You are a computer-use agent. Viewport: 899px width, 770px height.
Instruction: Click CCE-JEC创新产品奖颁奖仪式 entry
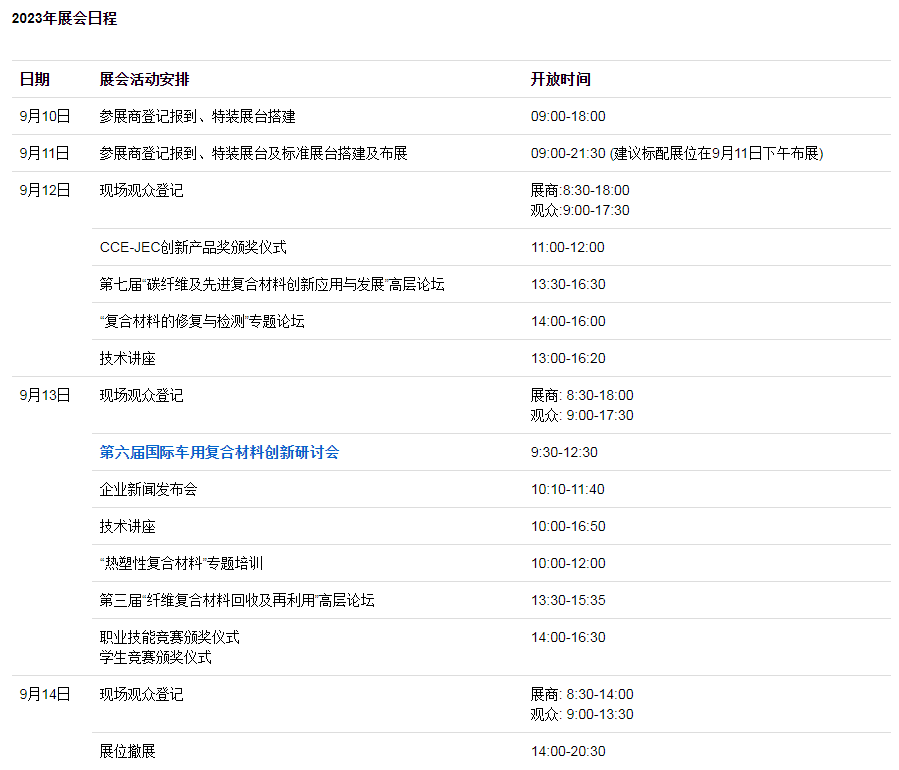pos(193,247)
